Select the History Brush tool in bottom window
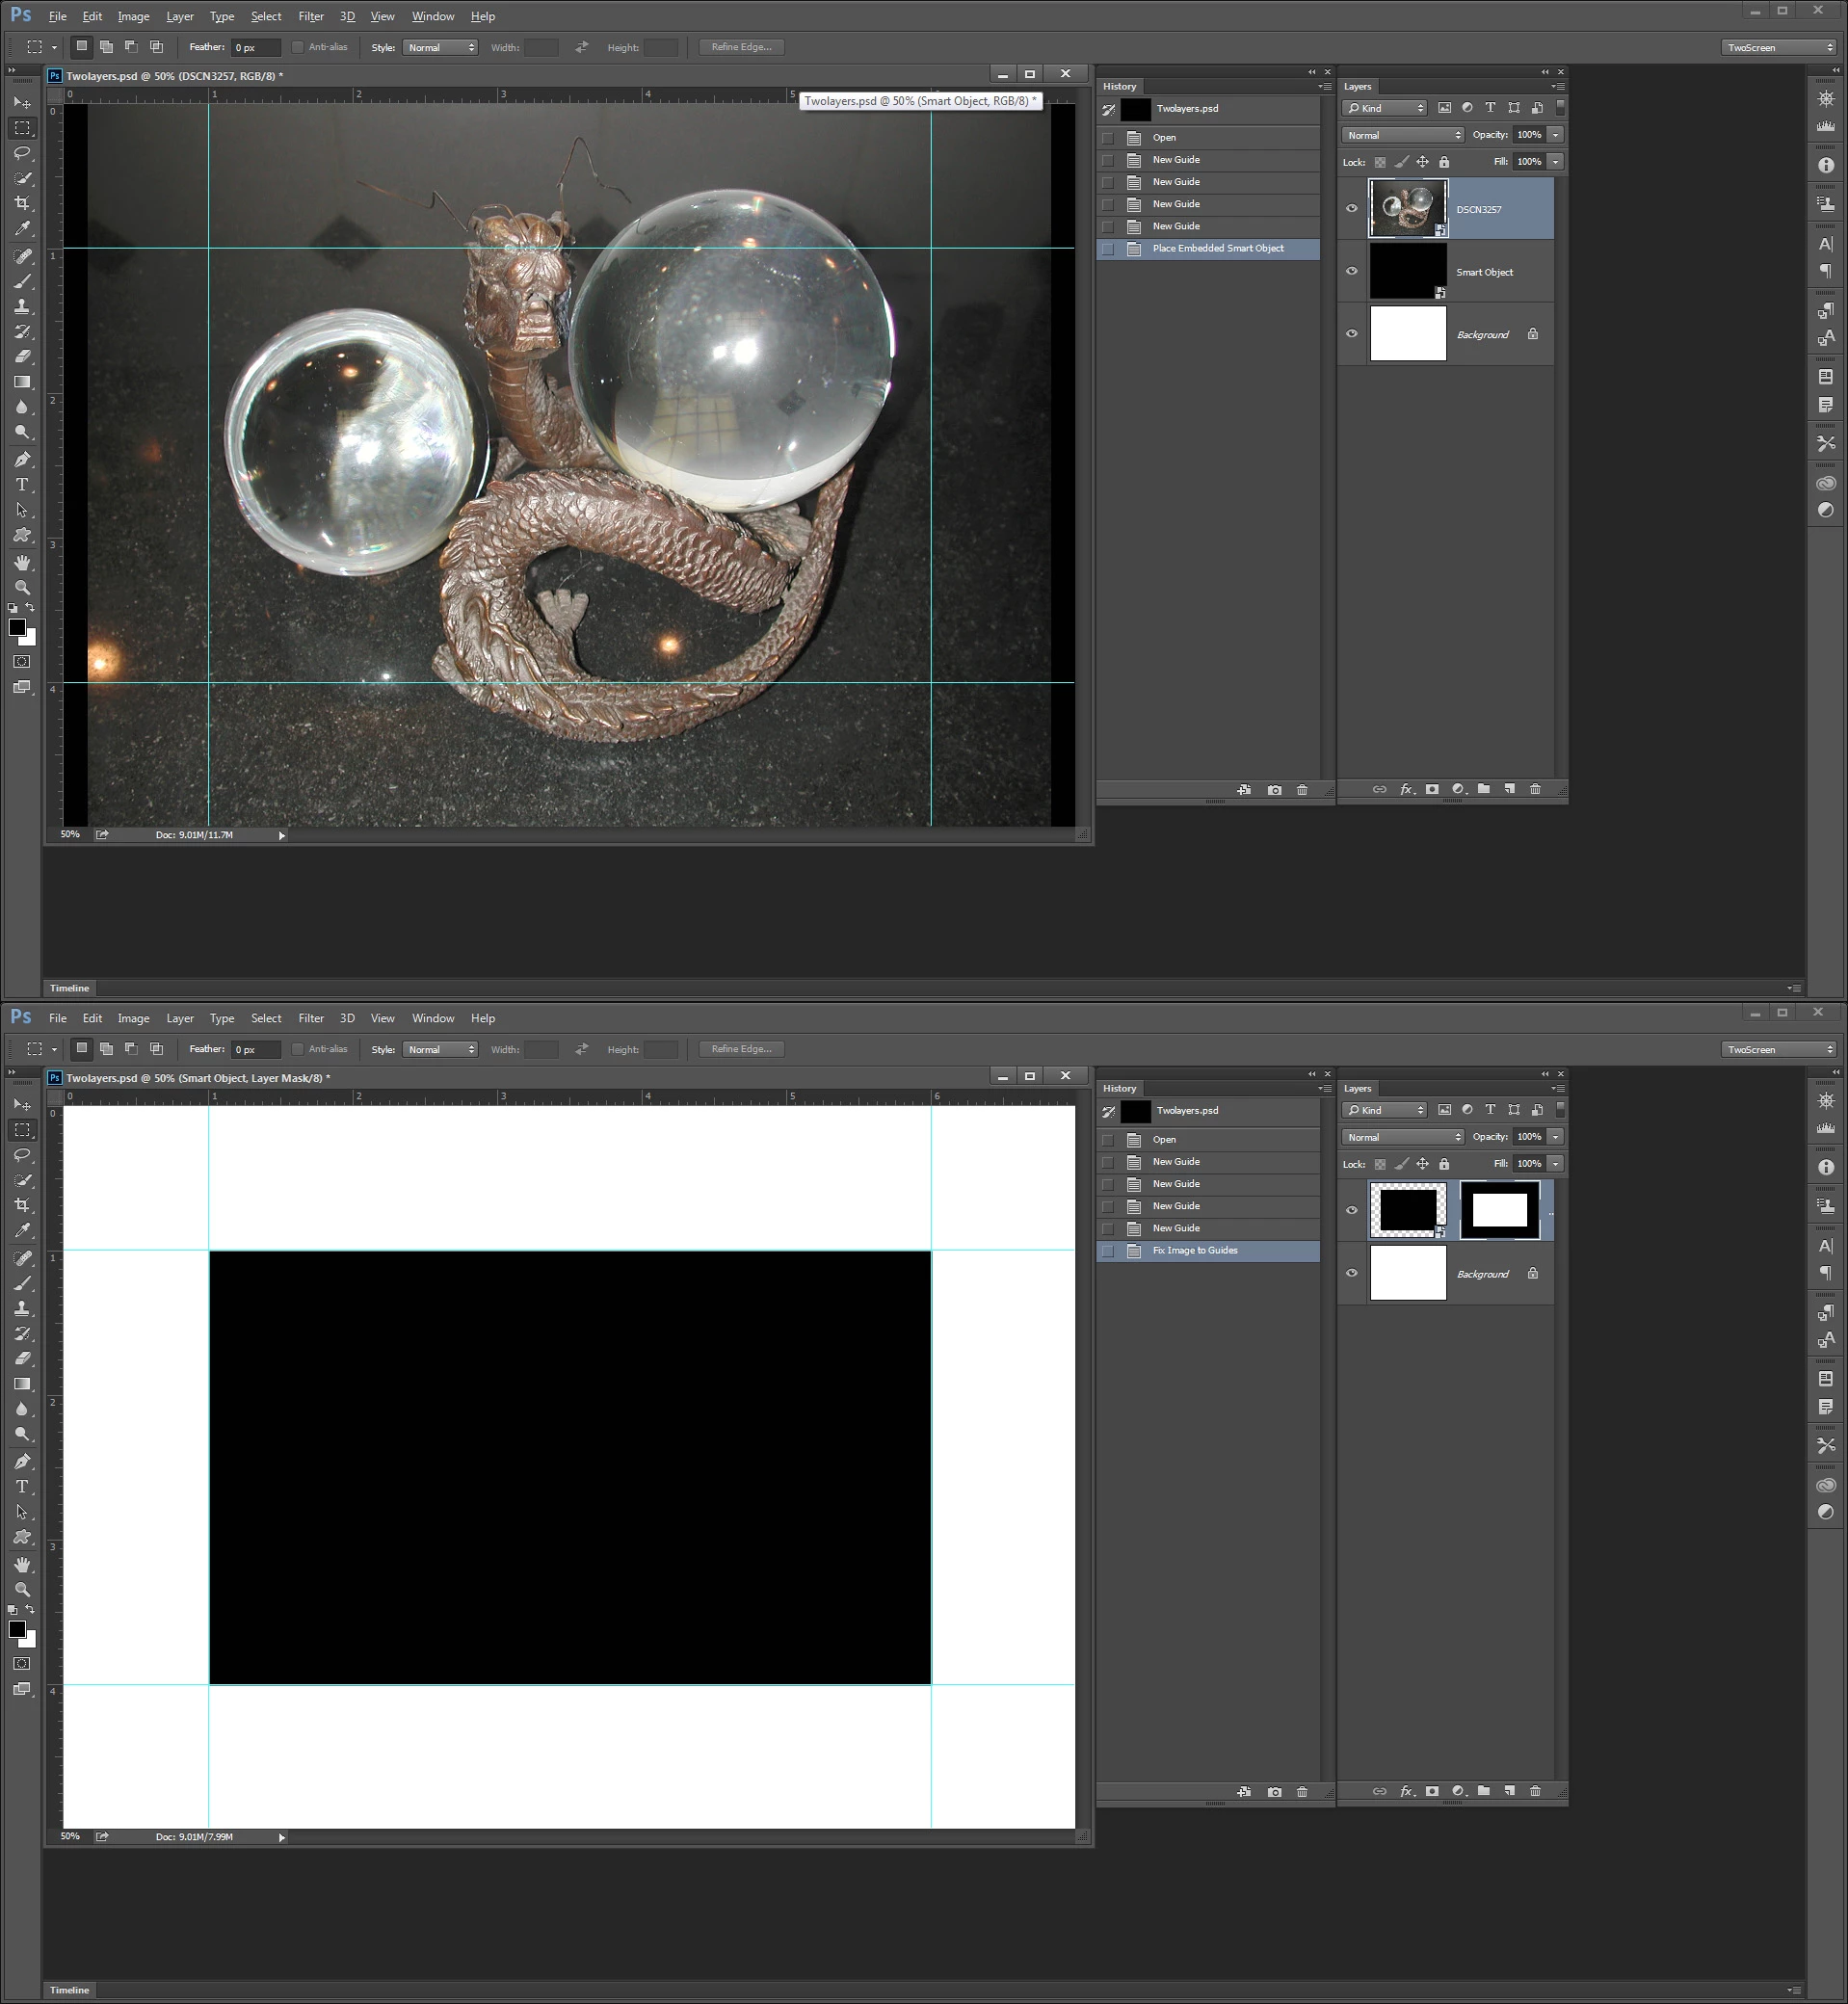 click(22, 1334)
